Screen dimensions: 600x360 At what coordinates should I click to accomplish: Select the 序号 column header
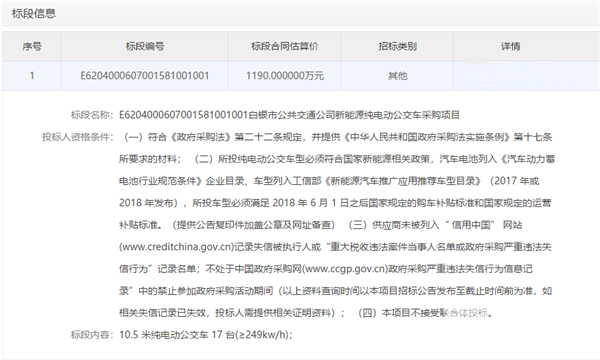pos(32,46)
